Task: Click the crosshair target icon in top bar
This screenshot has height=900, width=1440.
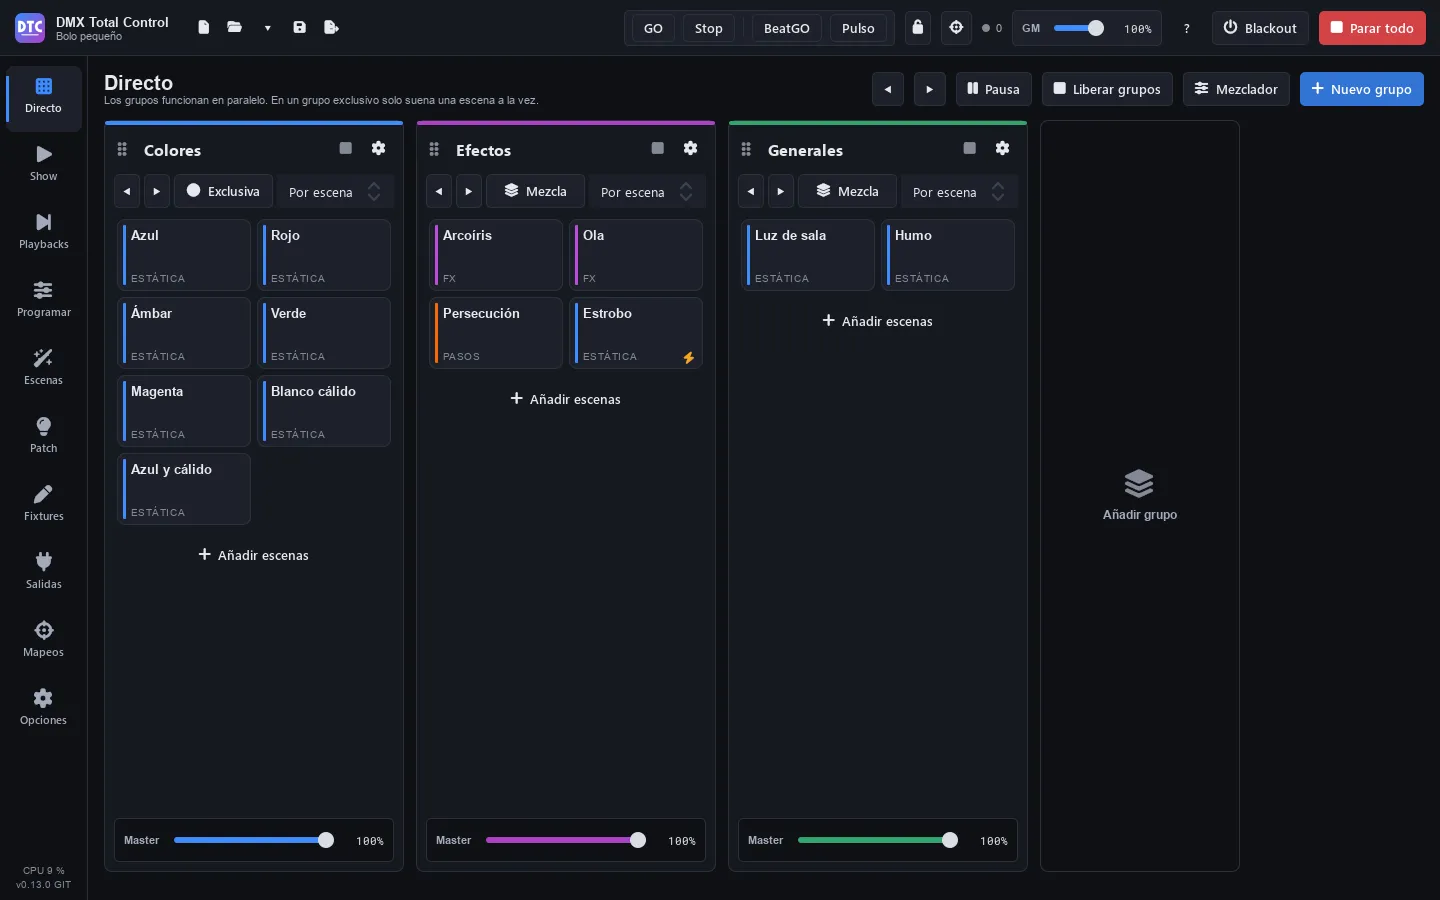Action: point(957,28)
